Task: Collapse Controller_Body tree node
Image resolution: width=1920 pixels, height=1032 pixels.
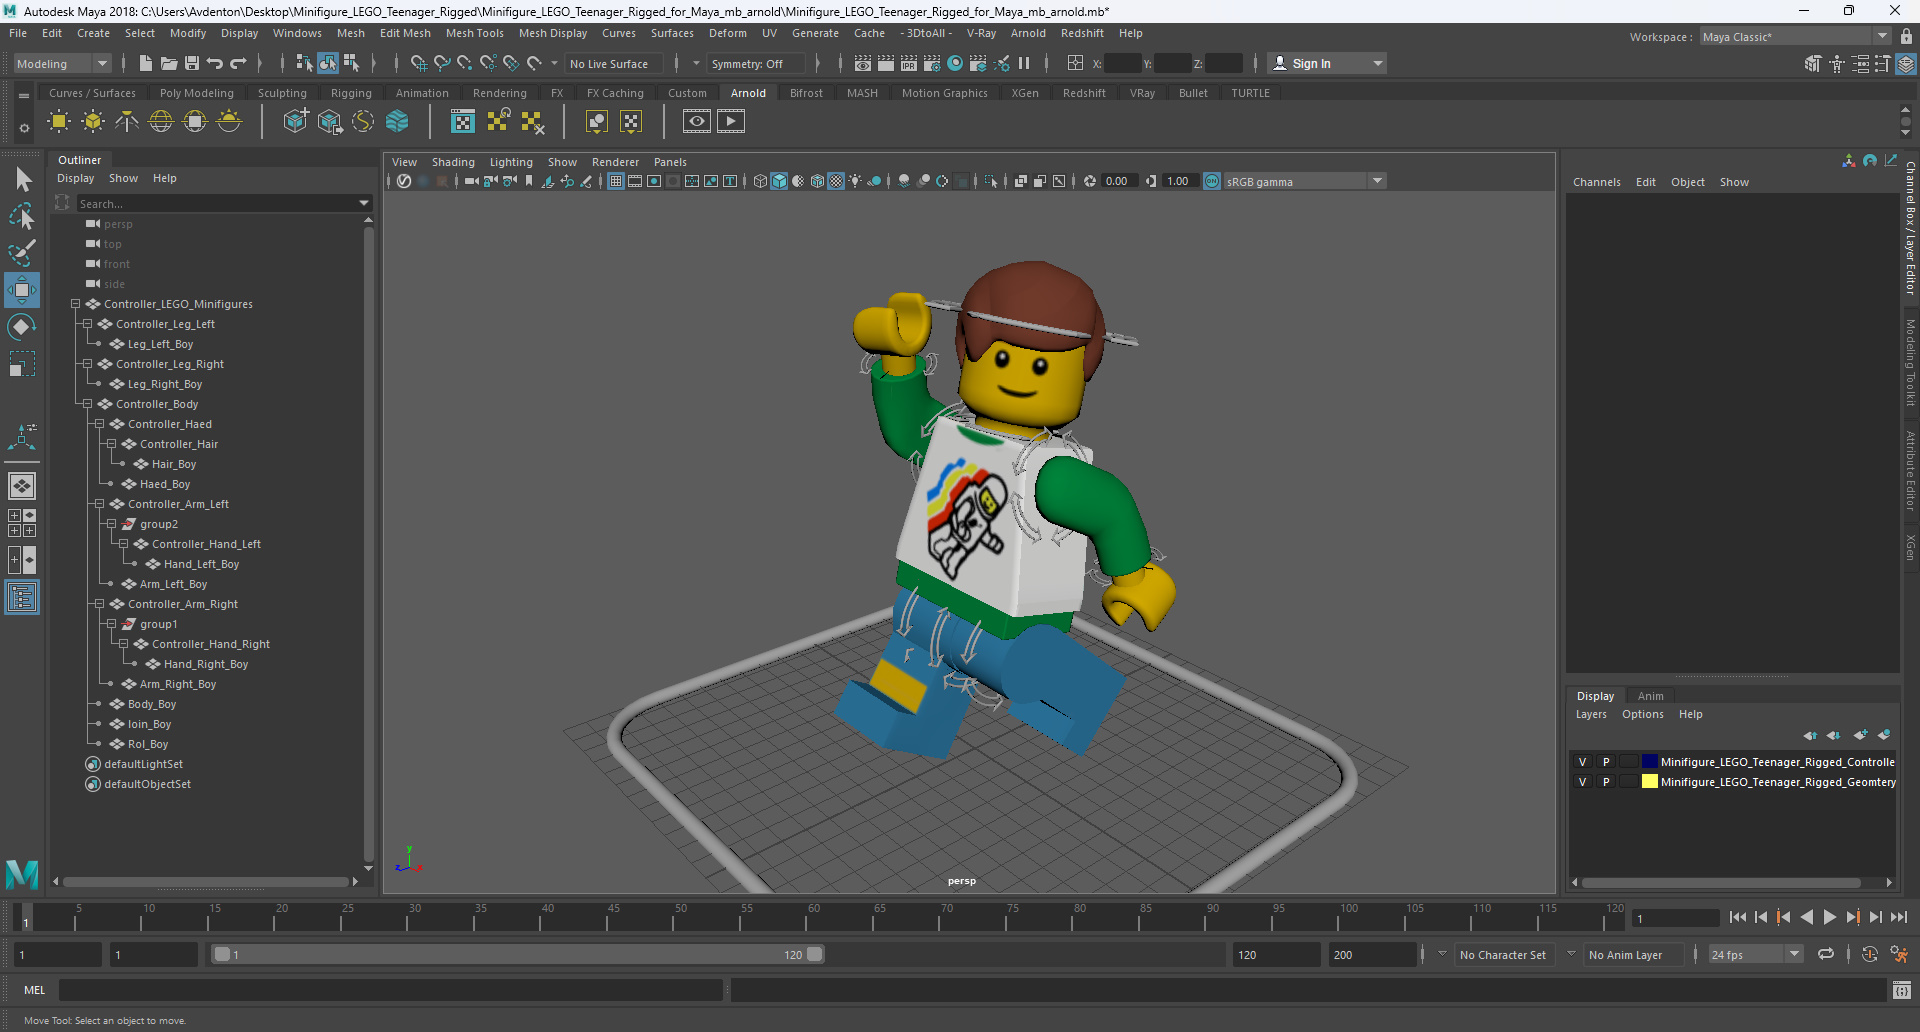Action: pos(87,404)
